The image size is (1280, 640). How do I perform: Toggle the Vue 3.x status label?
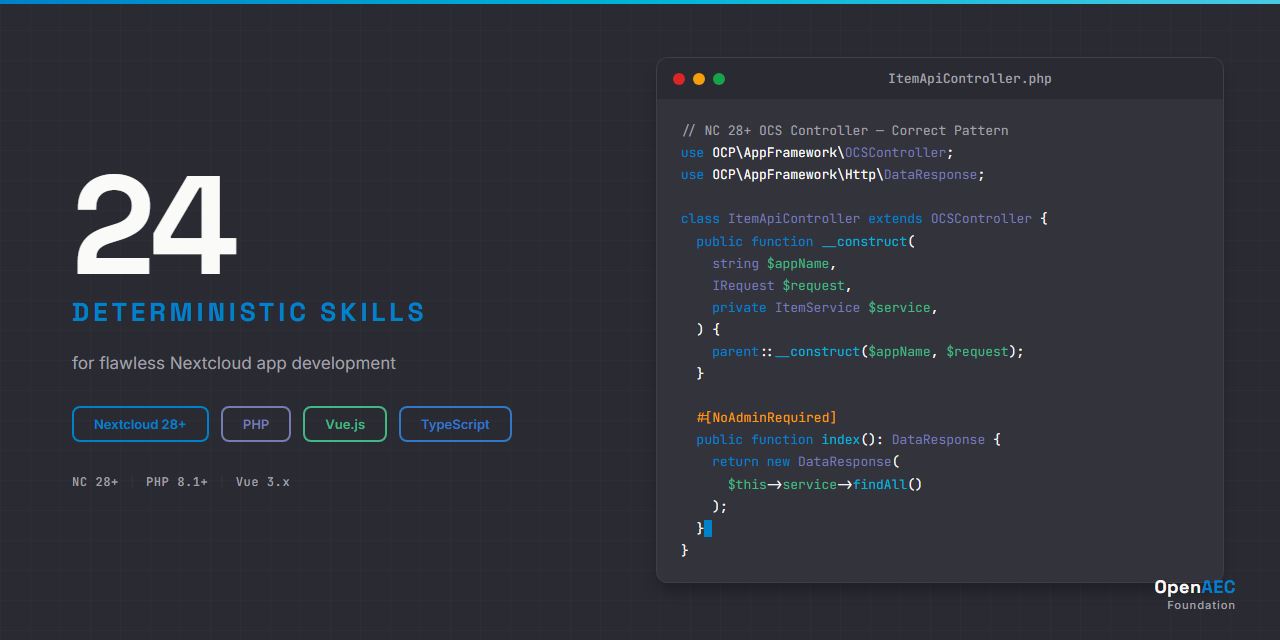(262, 481)
